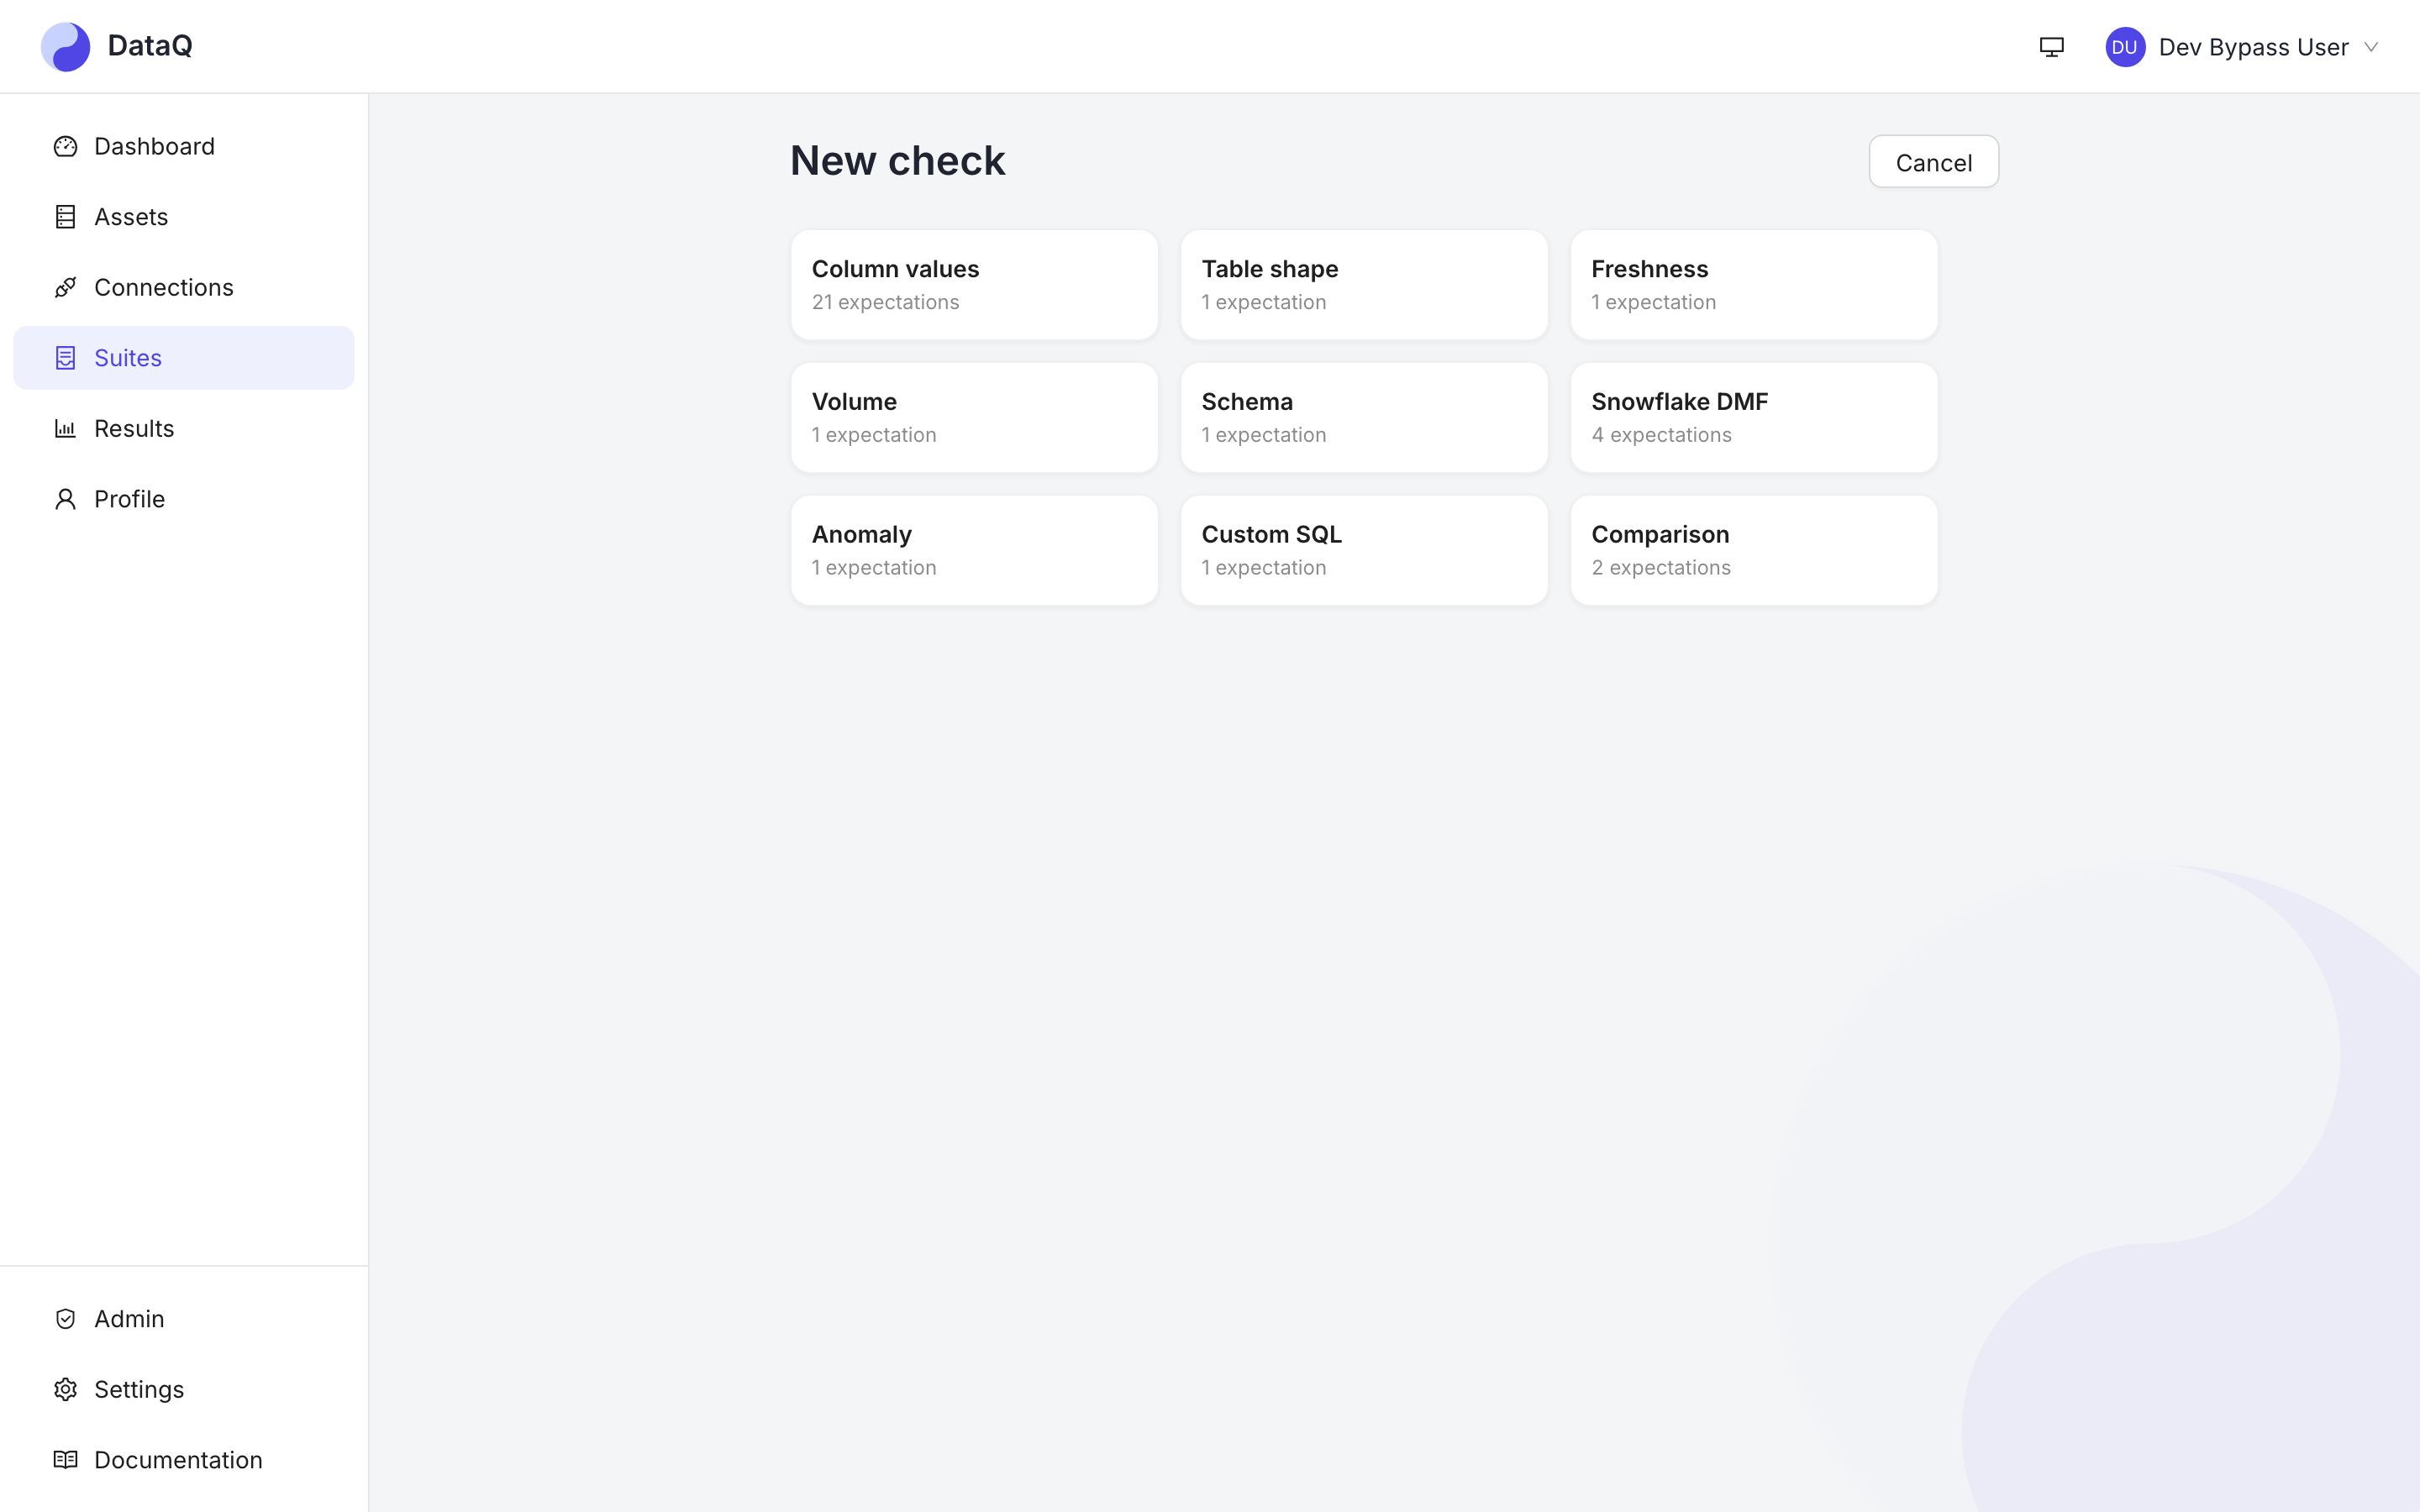Image resolution: width=2420 pixels, height=1512 pixels.
Task: Open the Profile sidebar item
Action: 184,499
